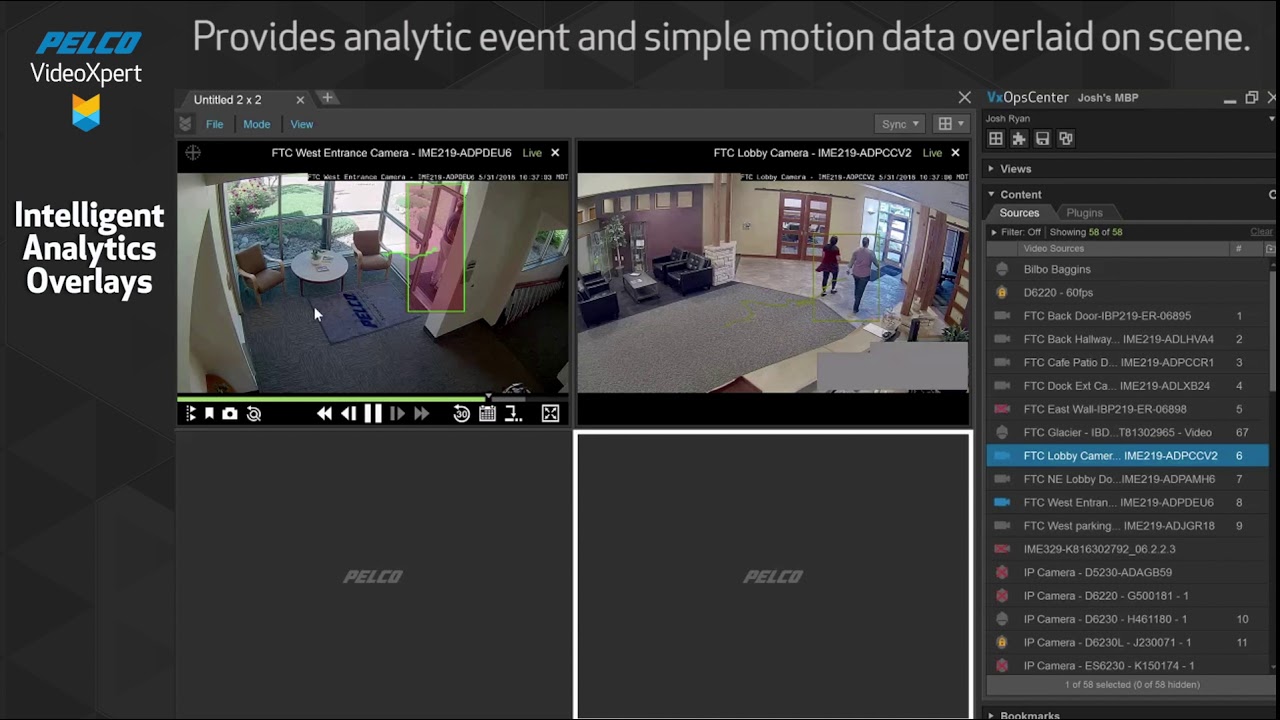Select FTC East Wall-IBP219-ER-06898

pyautogui.click(x=1127, y=409)
